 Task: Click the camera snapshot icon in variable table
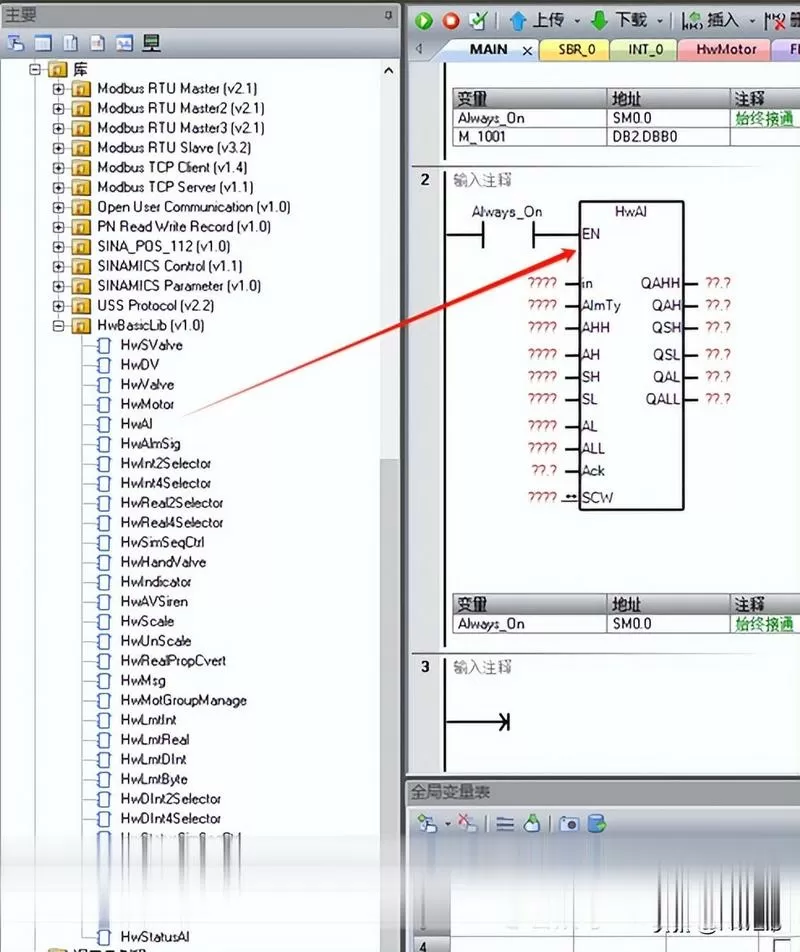[569, 824]
